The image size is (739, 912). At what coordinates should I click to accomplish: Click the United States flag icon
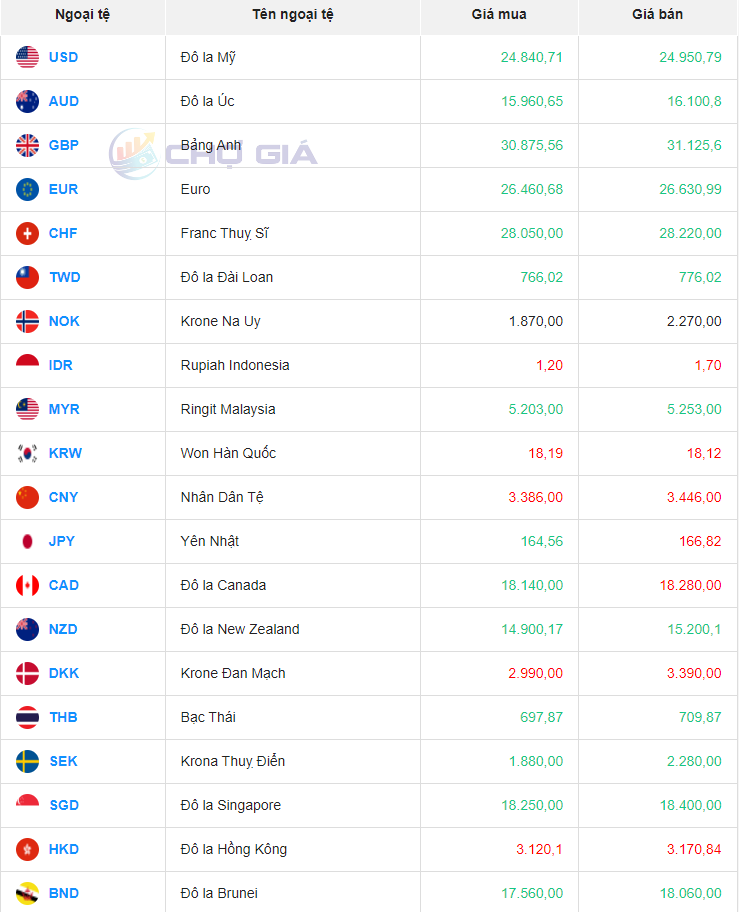[27, 58]
